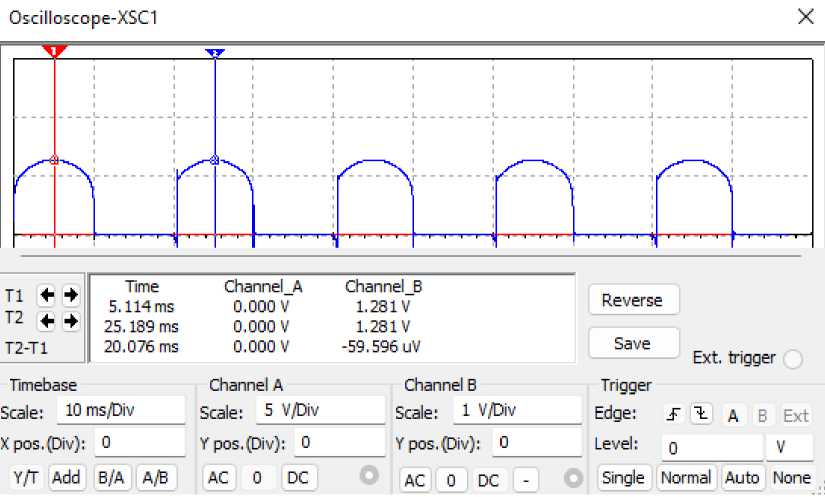
Task: Select falling edge trigger icon
Action: click(x=701, y=414)
